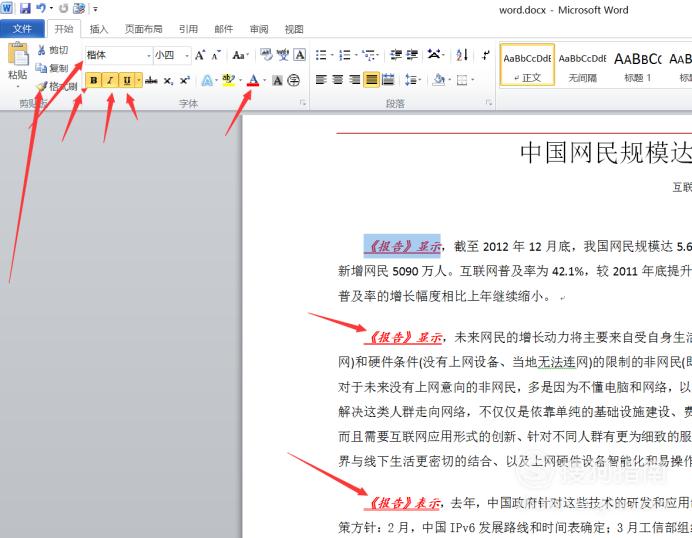Toggle Bold formatting
This screenshot has width=692, height=538.
pyautogui.click(x=94, y=80)
